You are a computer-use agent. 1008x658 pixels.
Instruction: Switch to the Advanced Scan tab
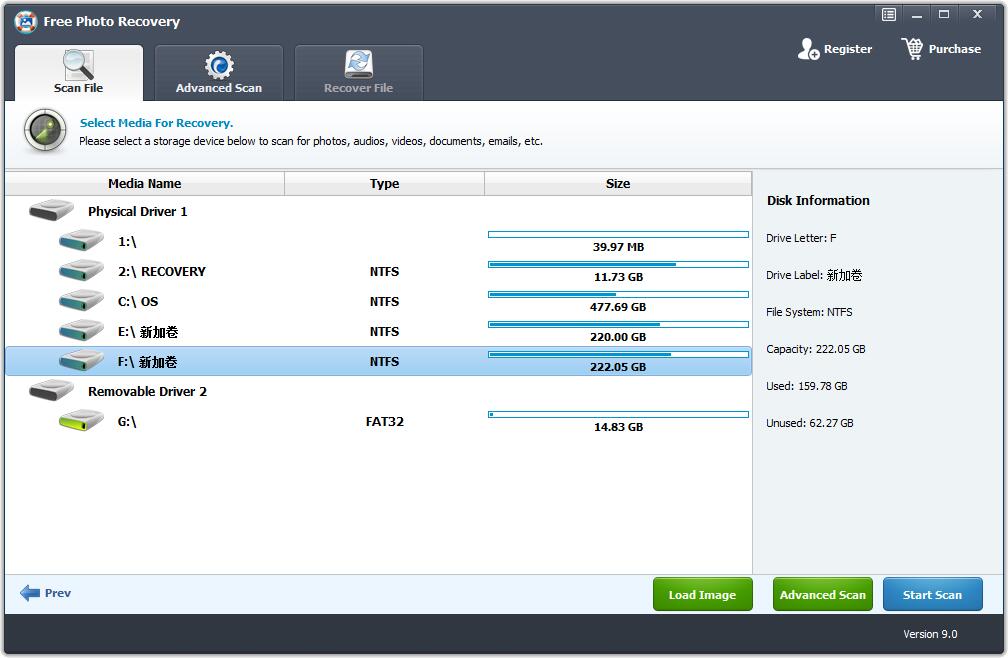pyautogui.click(x=219, y=73)
